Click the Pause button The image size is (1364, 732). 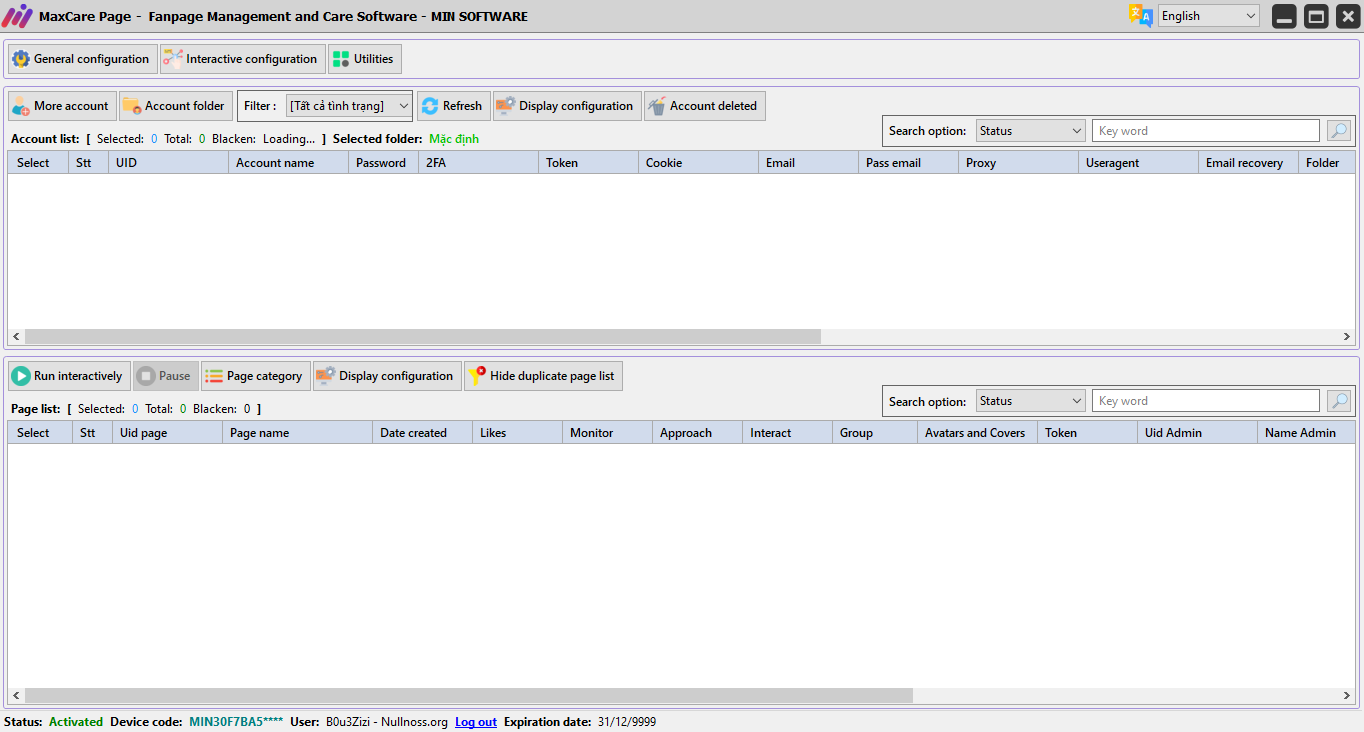point(166,376)
